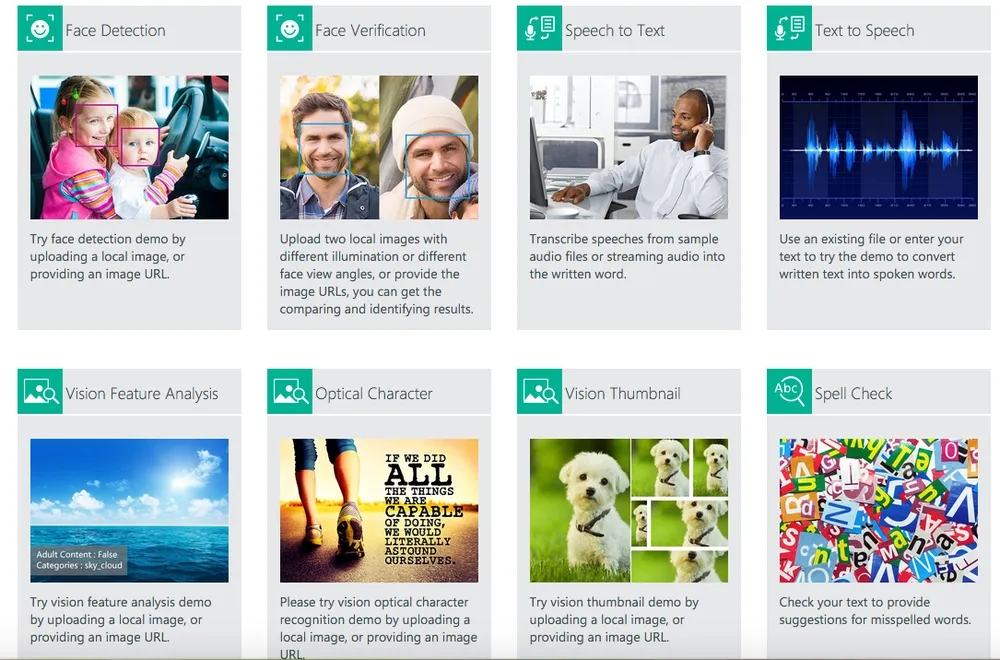1000x660 pixels.
Task: Click the Face Detection smiley icon
Action: point(40,29)
